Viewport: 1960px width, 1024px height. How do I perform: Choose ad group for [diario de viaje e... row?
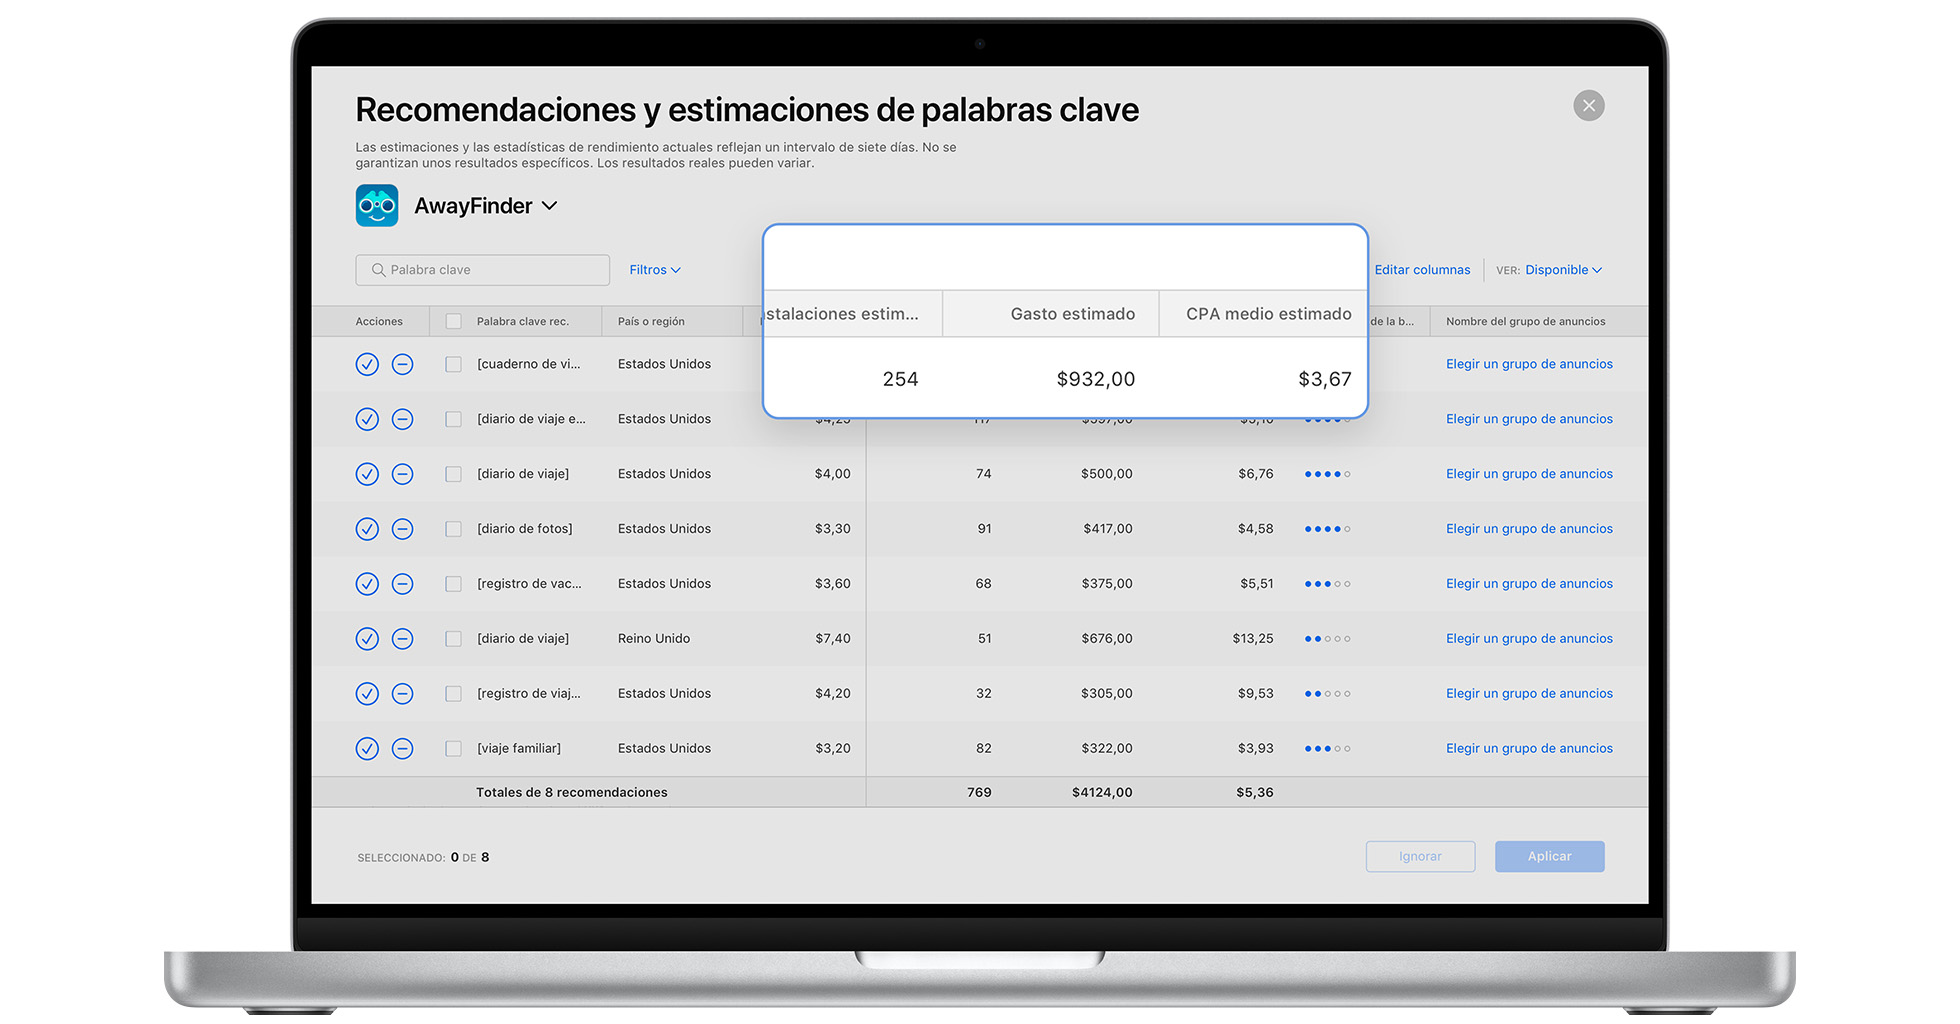click(x=1529, y=419)
